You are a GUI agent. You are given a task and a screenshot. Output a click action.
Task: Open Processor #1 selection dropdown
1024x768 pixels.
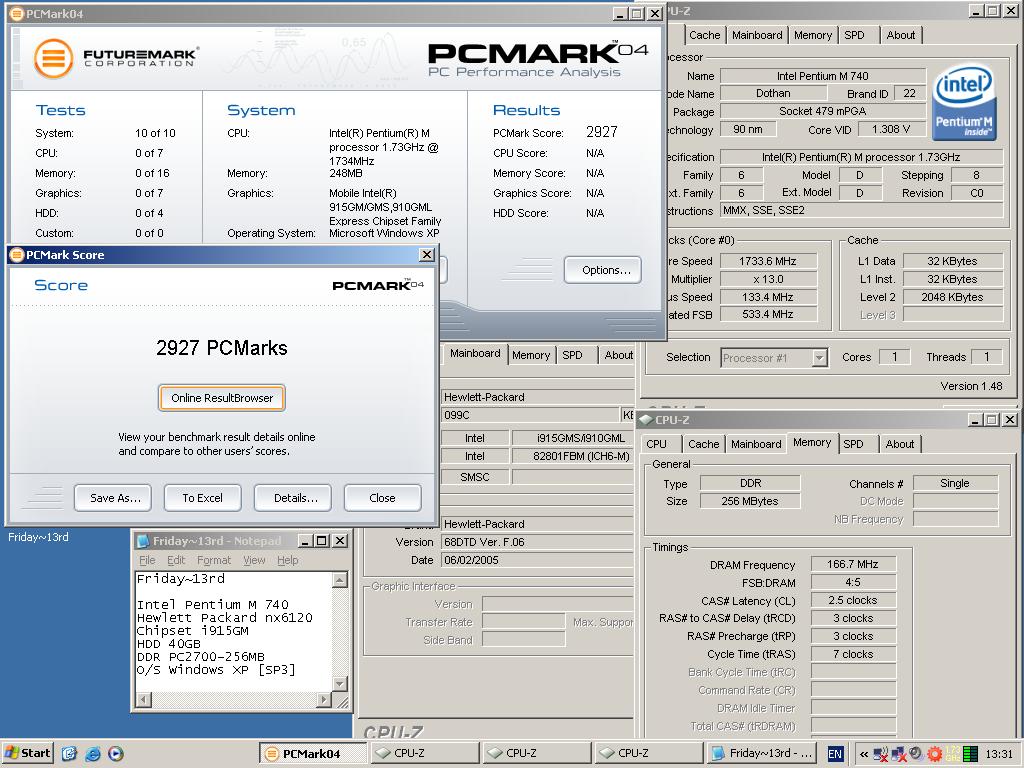point(820,358)
